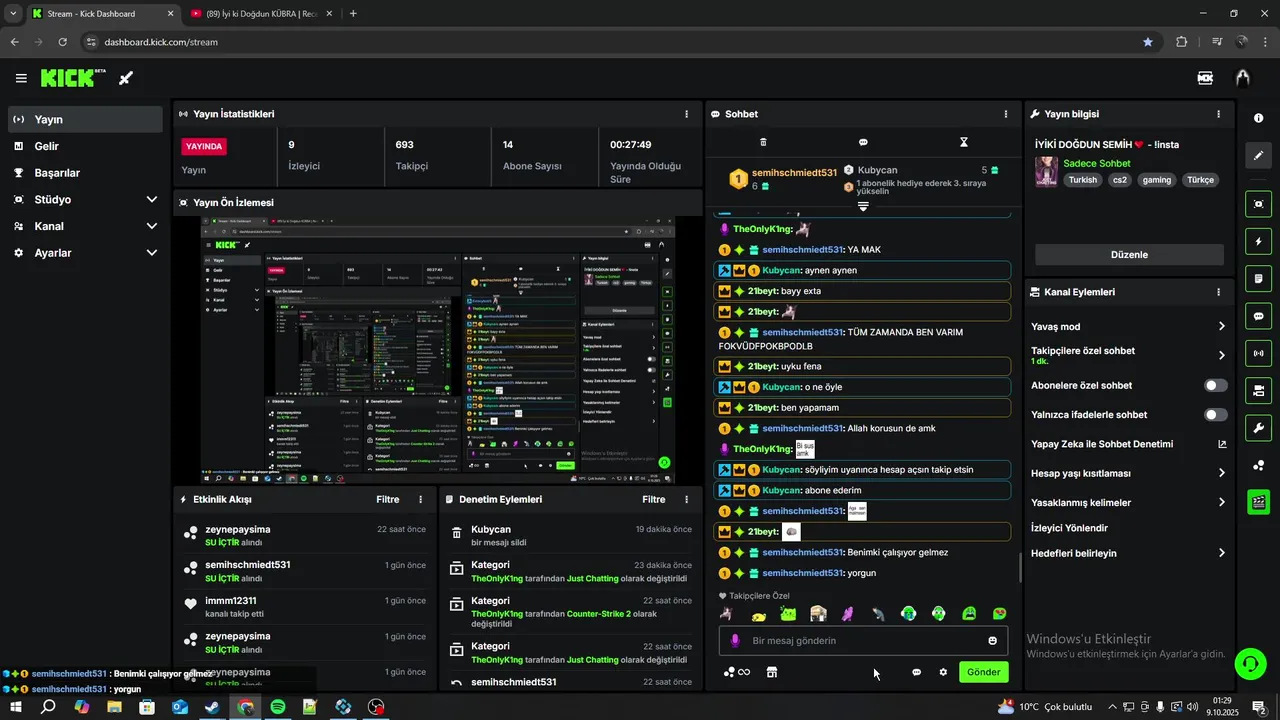
Task: Click İzleyici Yönlendir option
Action: pyautogui.click(x=1069, y=528)
